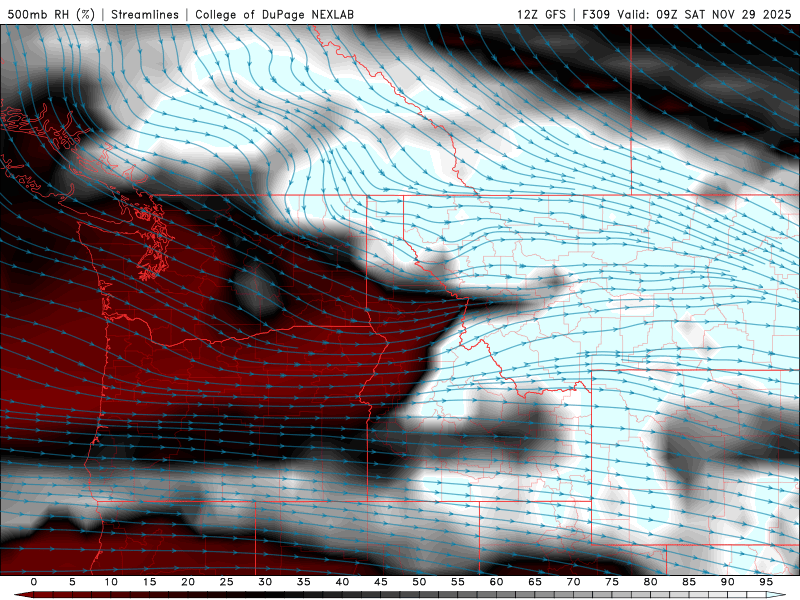Click the colorbar label '15'
This screenshot has height=600, width=800.
click(149, 582)
